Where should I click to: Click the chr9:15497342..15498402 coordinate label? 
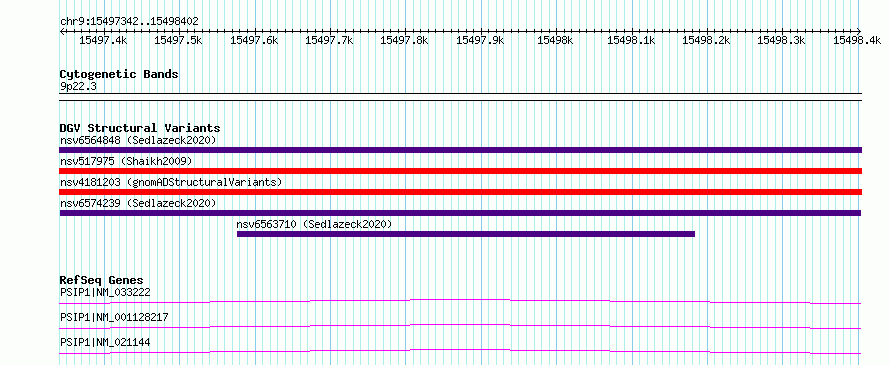129,21
